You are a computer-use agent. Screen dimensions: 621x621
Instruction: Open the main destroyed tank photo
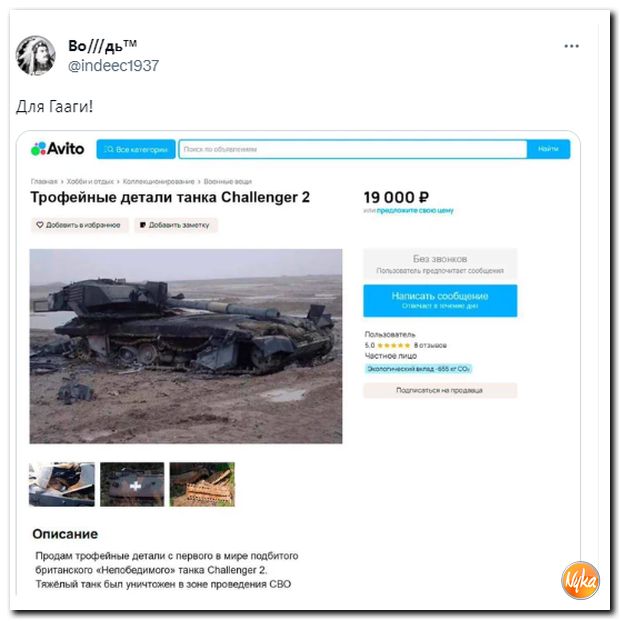186,346
